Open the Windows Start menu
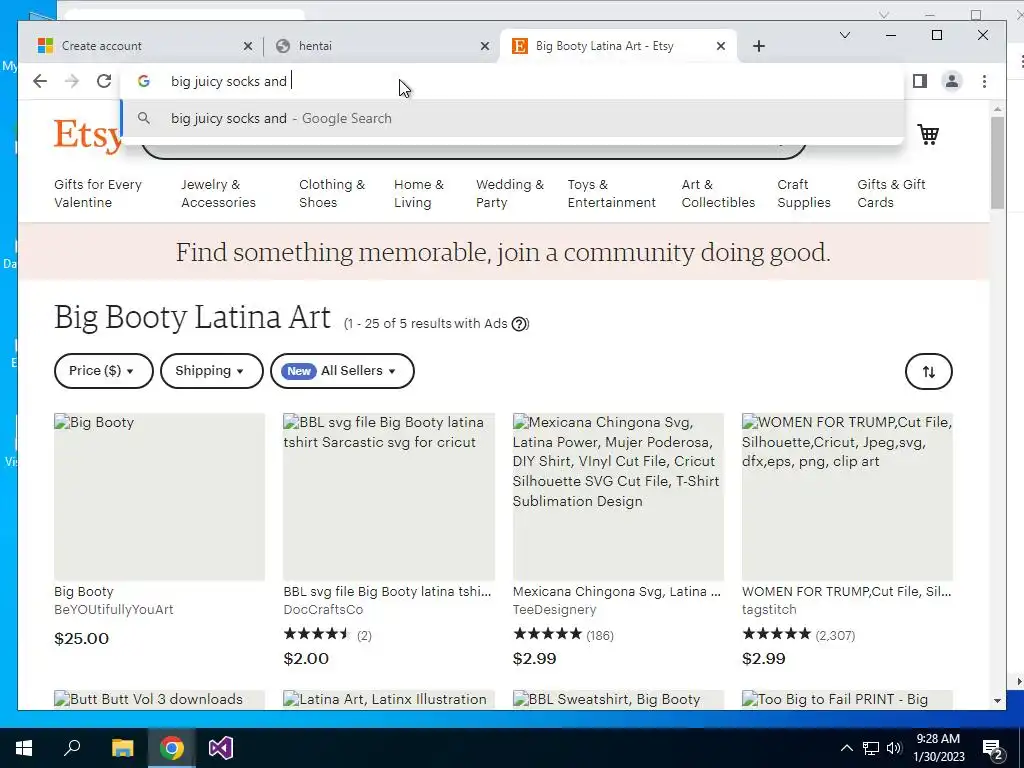The width and height of the screenshot is (1024, 768). point(24,748)
